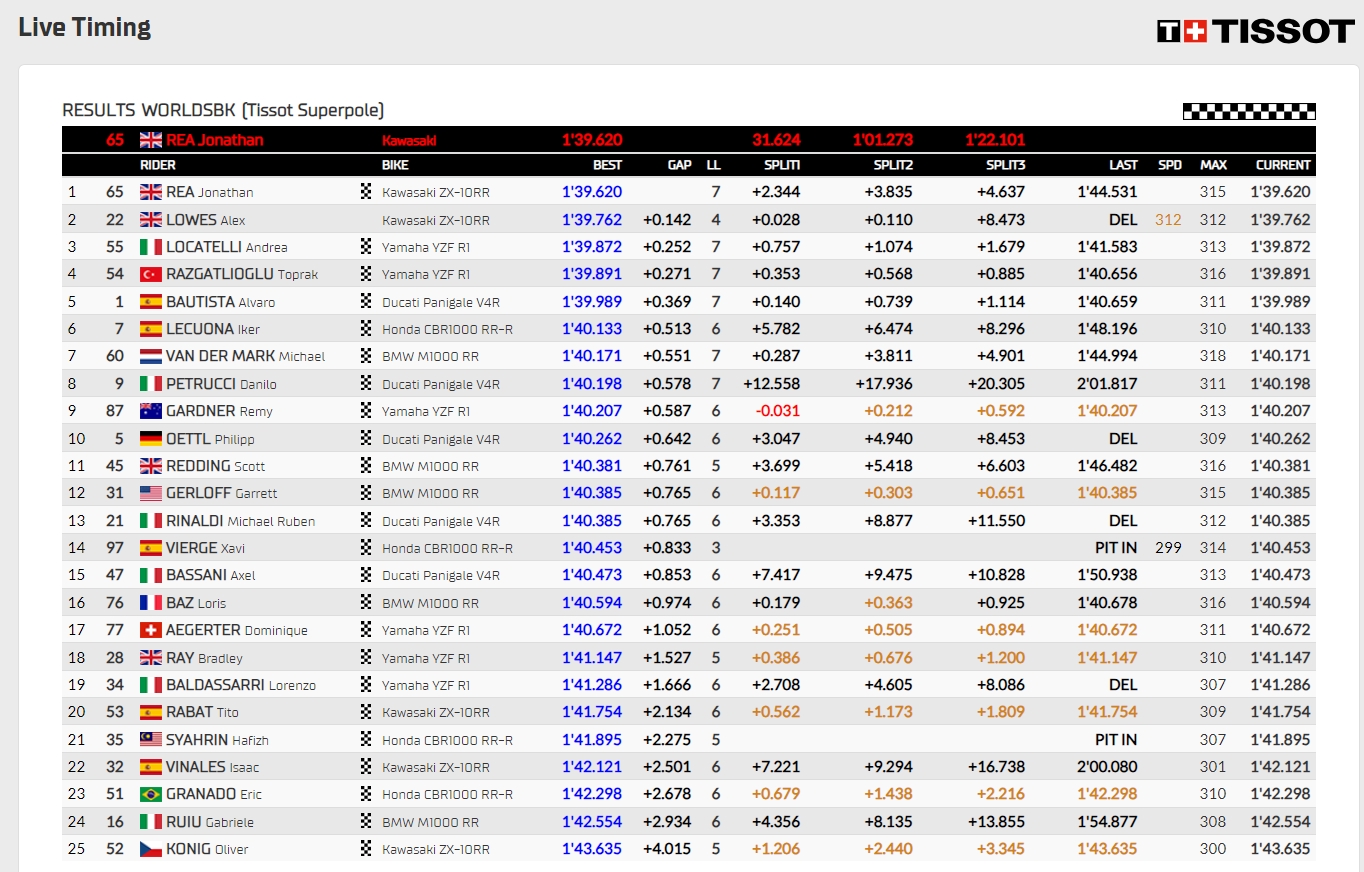This screenshot has height=872, width=1364.
Task: Select rider name RINALDI Michael Ruben
Action: click(240, 521)
